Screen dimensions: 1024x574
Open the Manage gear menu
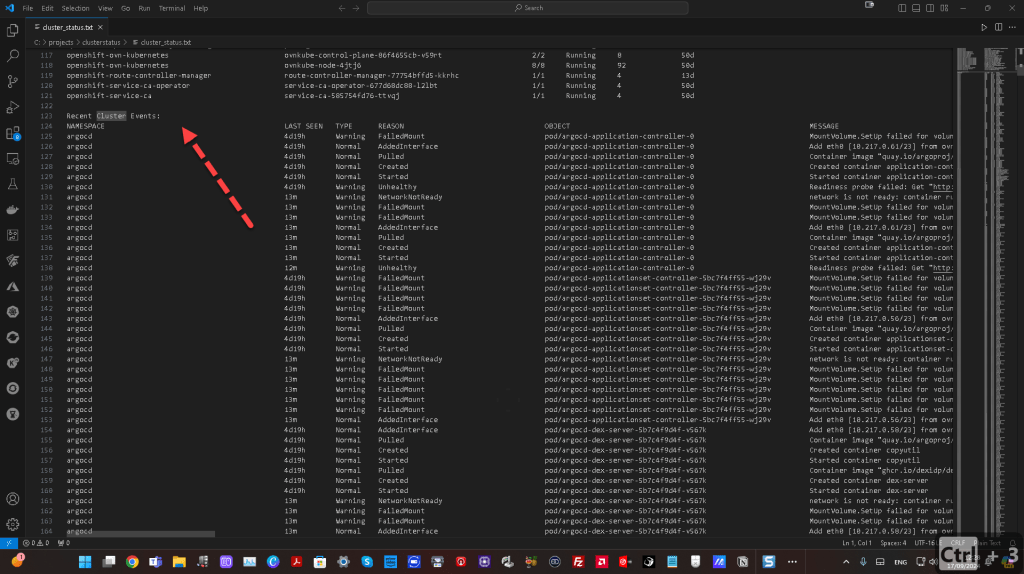12,524
